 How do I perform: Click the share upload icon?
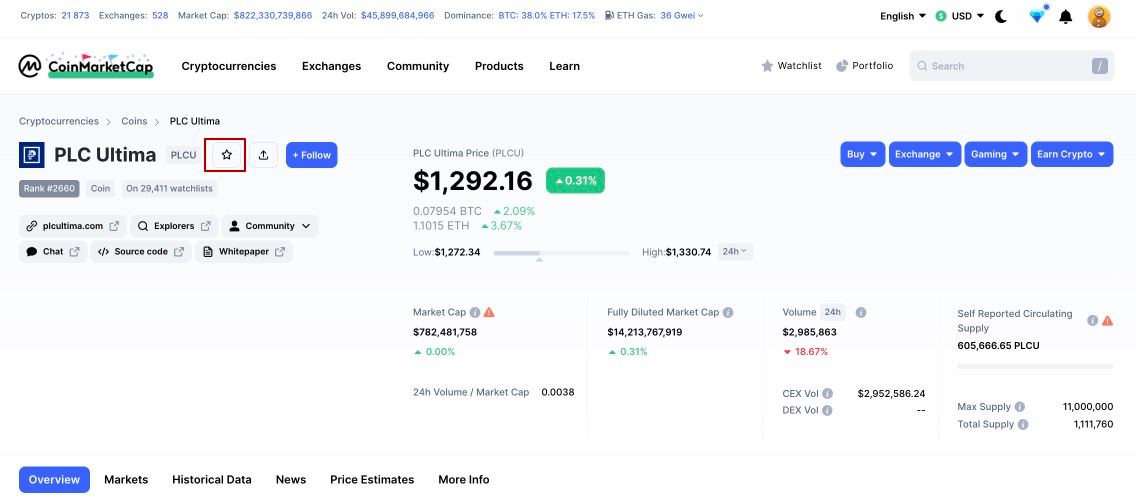(263, 155)
